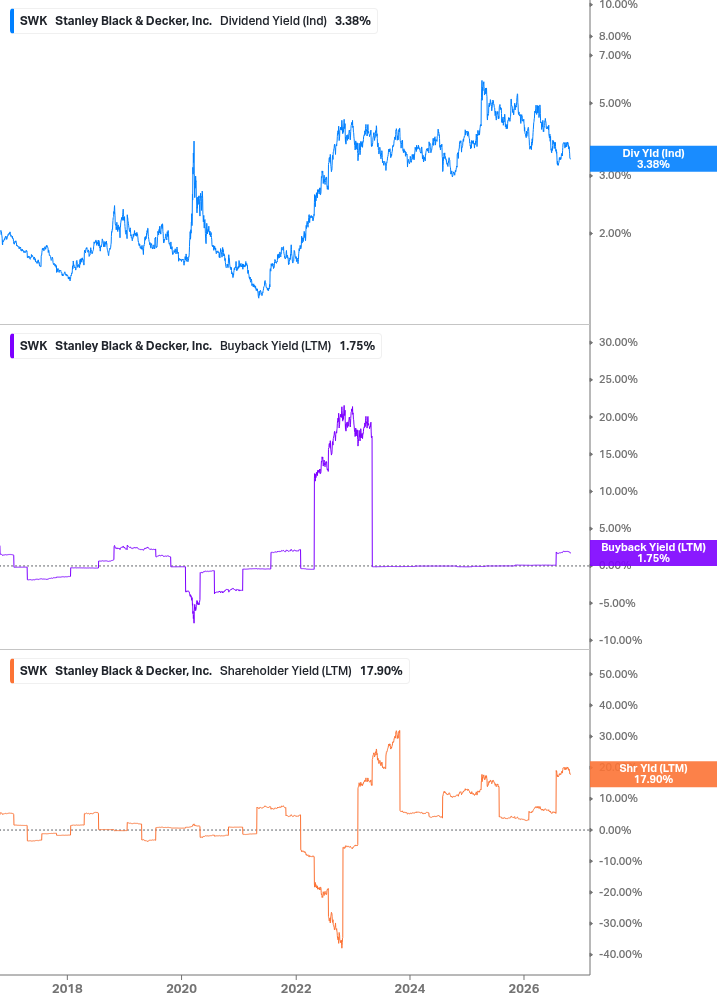The height and width of the screenshot is (1005, 717).
Task: Click the 17.90% value in the bottom legend
Action: 381,671
